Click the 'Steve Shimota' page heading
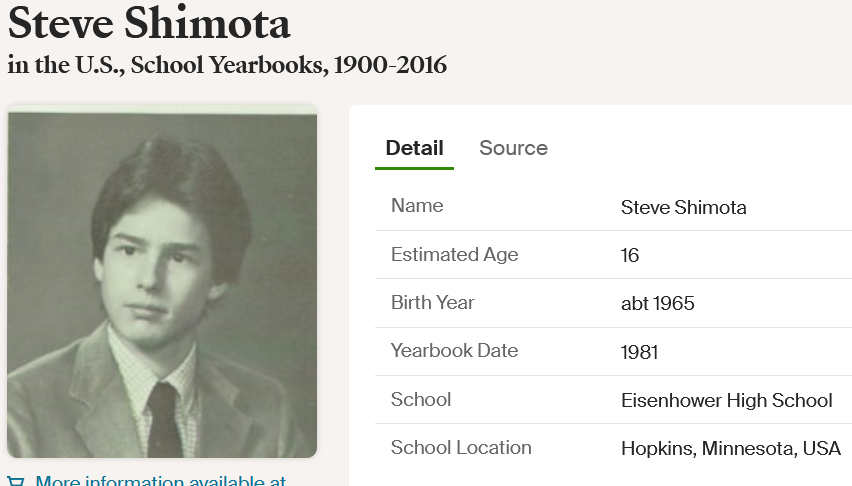The height and width of the screenshot is (486, 852). point(149,24)
